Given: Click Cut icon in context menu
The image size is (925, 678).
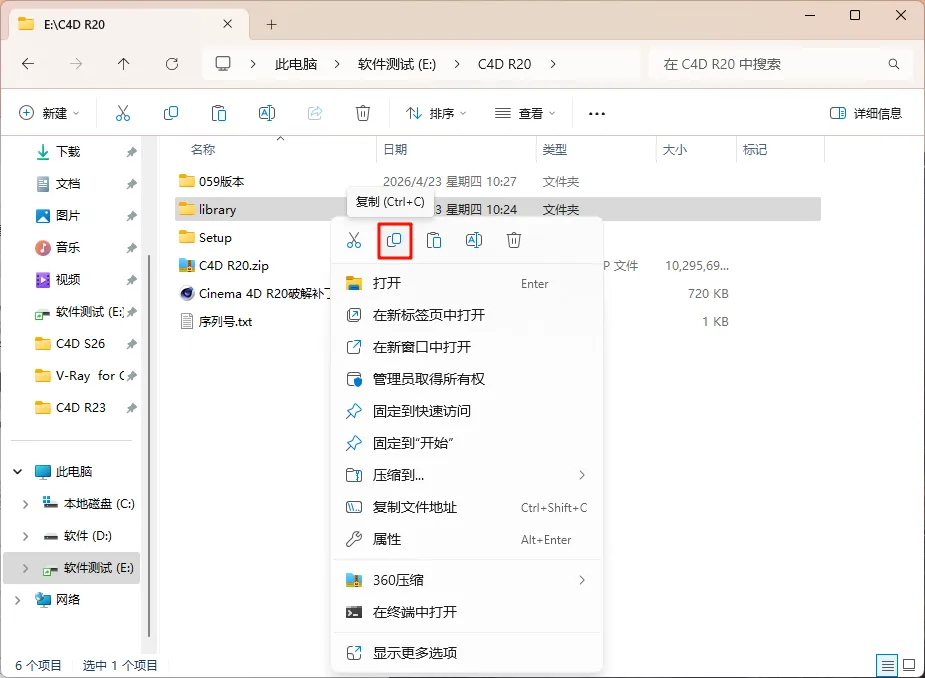Looking at the screenshot, I should tap(354, 240).
